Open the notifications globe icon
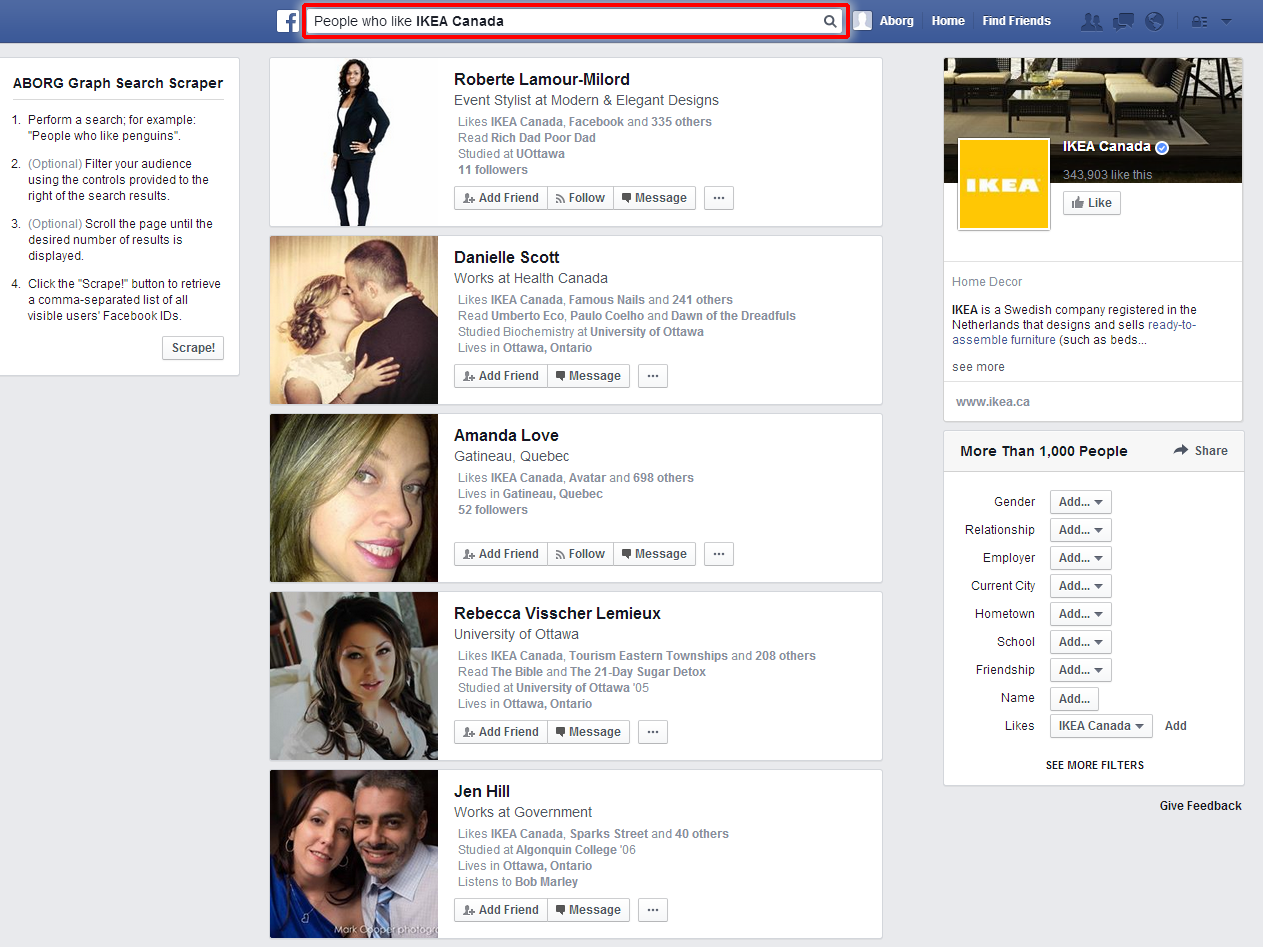 (x=1154, y=21)
